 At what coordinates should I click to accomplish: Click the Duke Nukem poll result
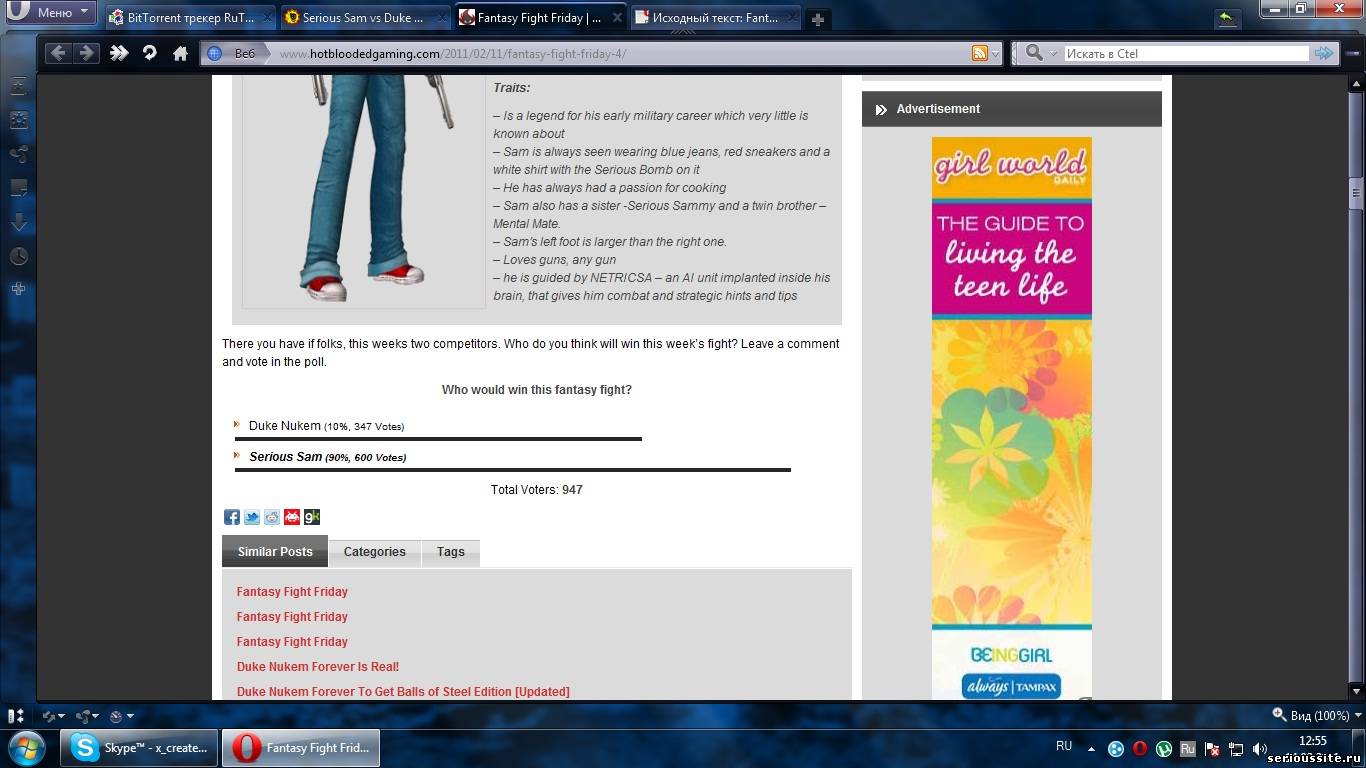click(x=326, y=426)
